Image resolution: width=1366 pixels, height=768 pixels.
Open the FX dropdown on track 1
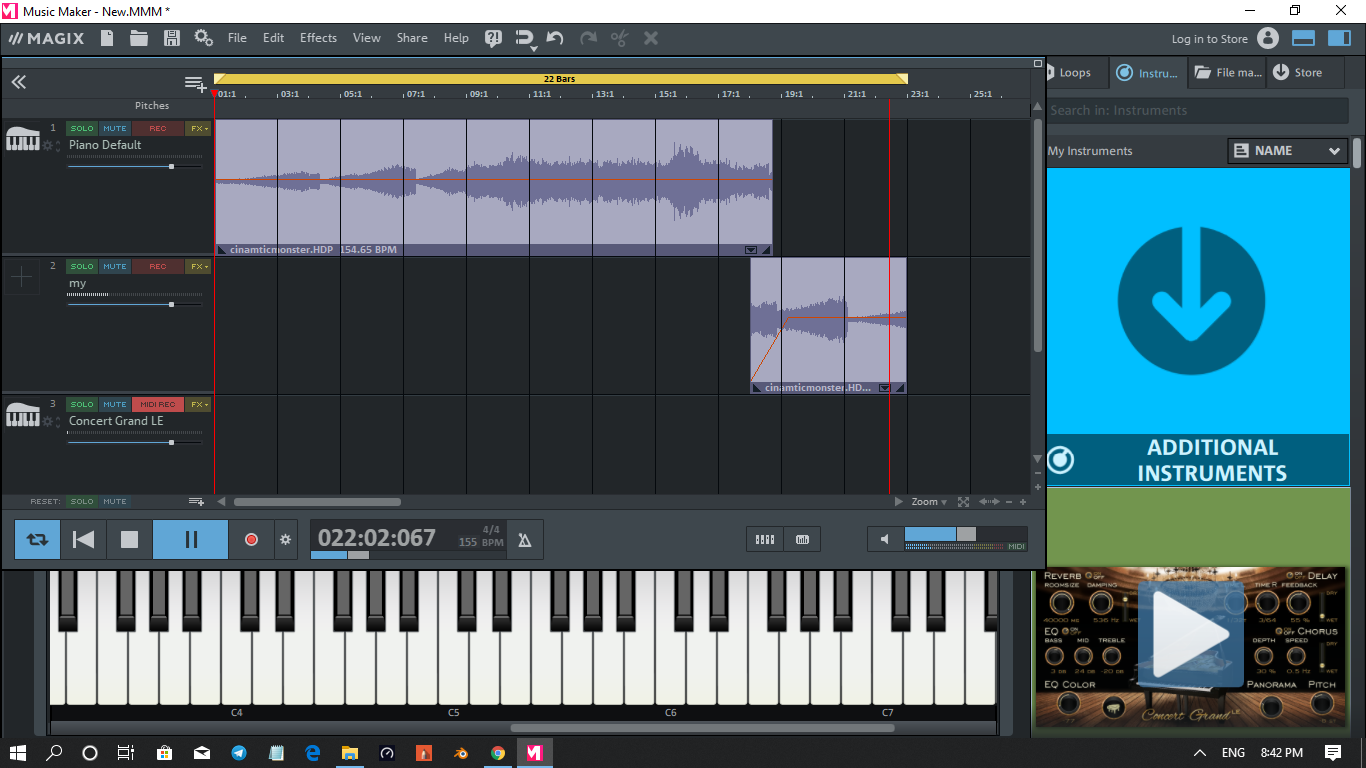pyautogui.click(x=198, y=128)
